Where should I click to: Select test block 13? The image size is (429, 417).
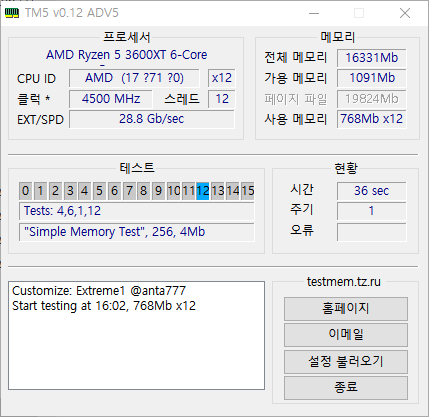[x=218, y=191]
